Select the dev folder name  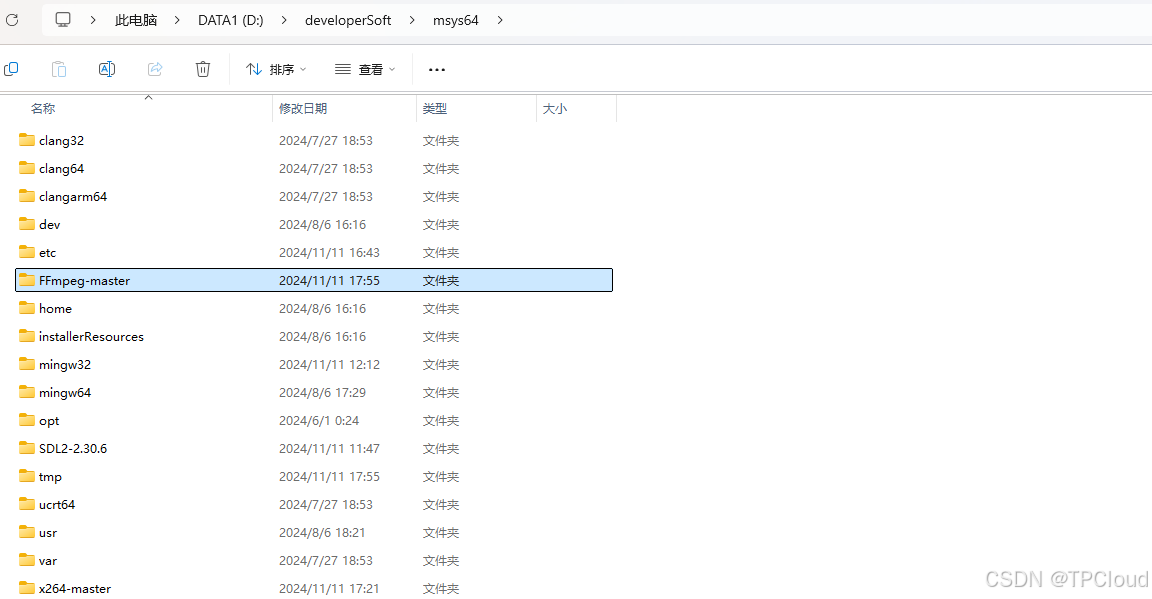(x=49, y=224)
